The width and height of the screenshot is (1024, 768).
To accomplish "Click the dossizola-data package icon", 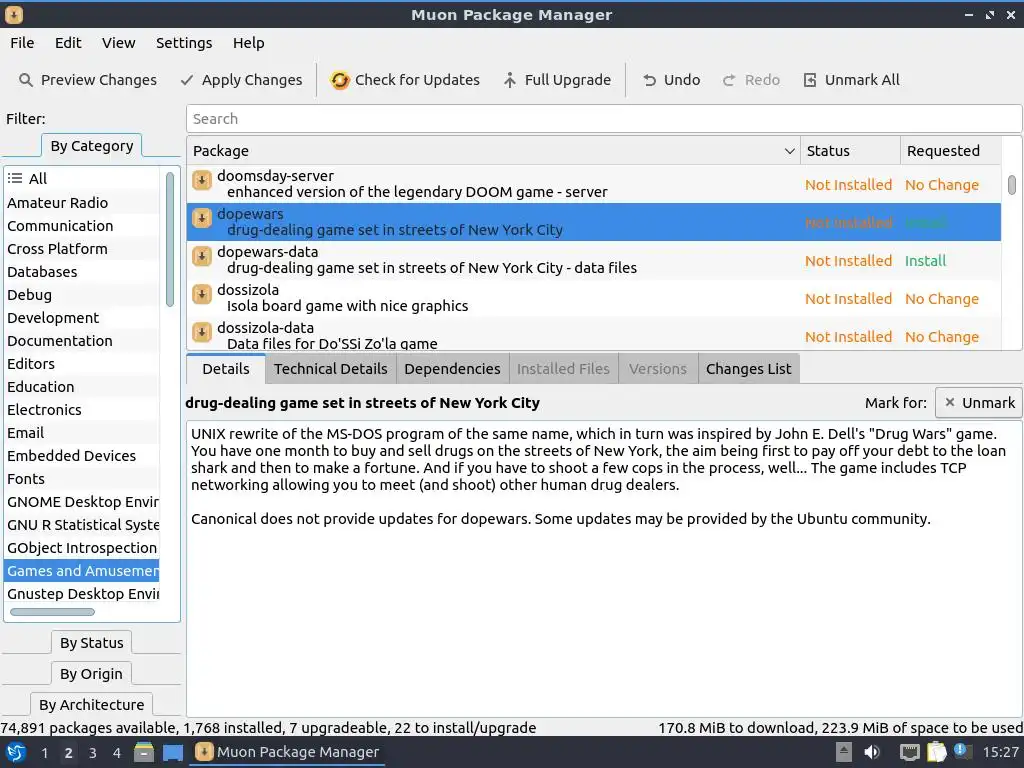I will [202, 332].
